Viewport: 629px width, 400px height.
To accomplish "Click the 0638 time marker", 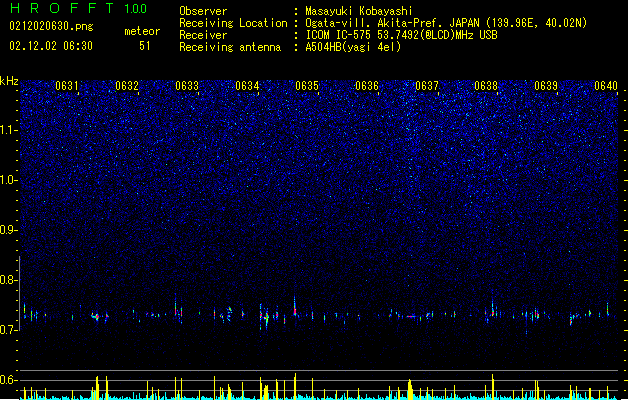I will click(486, 86).
